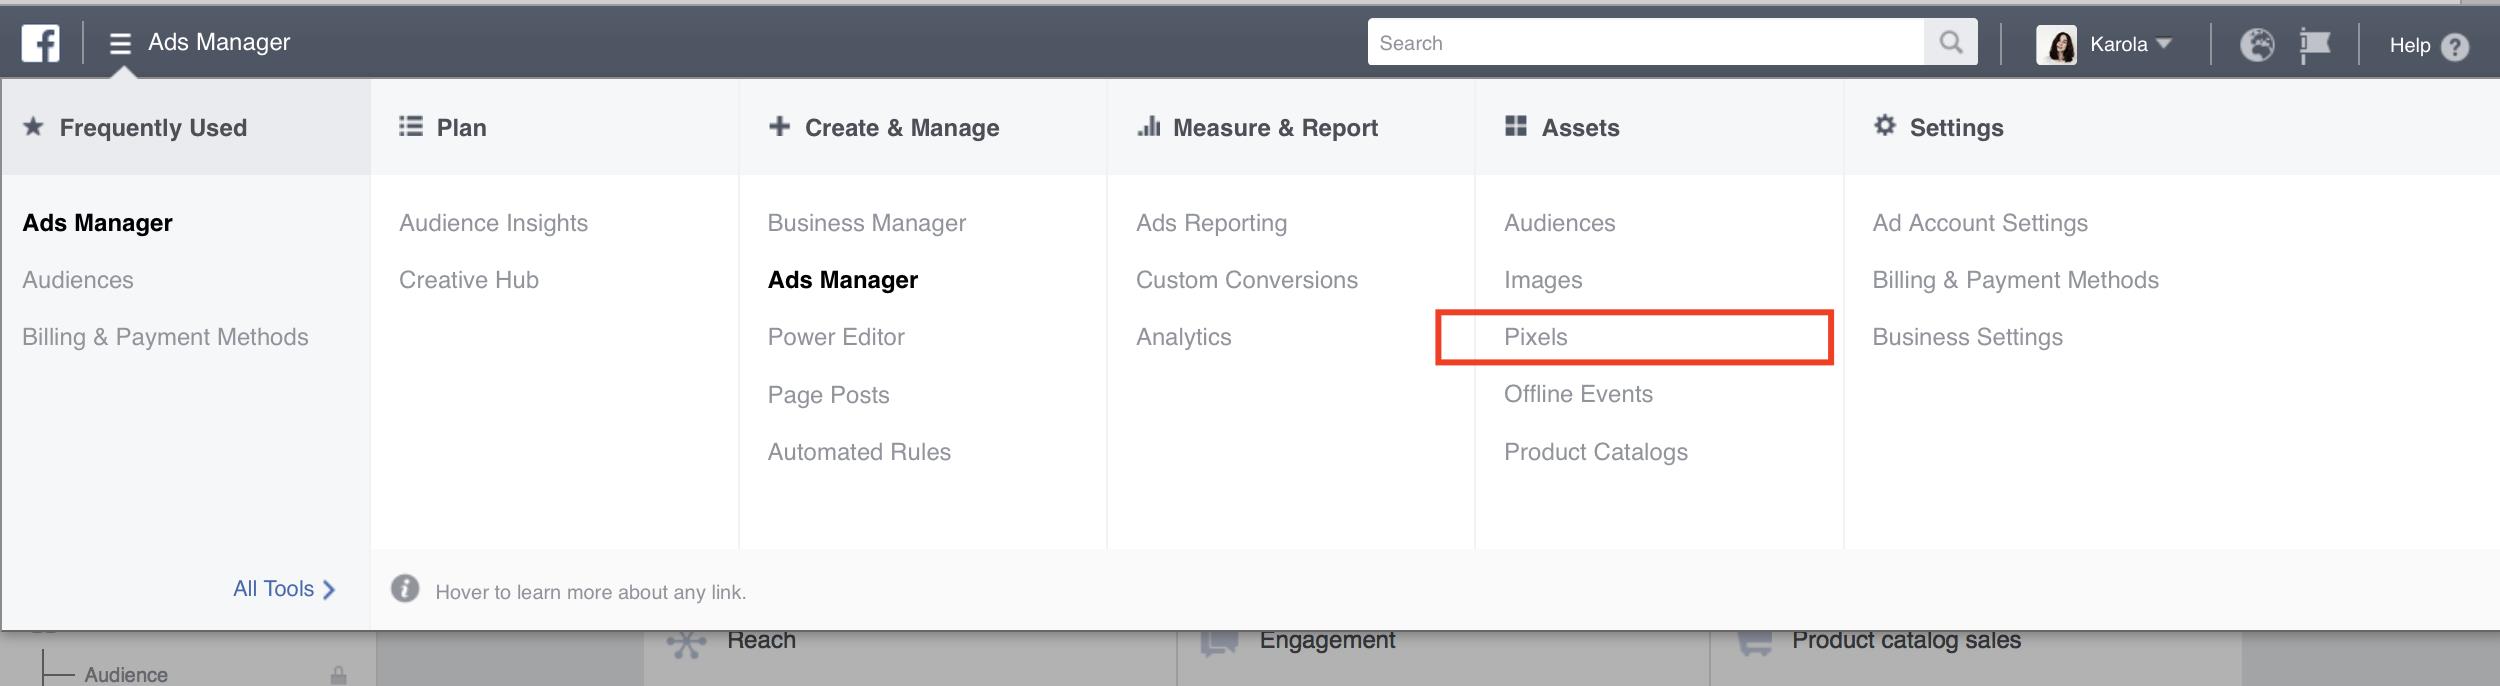Open Billing & Payment Methods under Settings

tap(2015, 280)
